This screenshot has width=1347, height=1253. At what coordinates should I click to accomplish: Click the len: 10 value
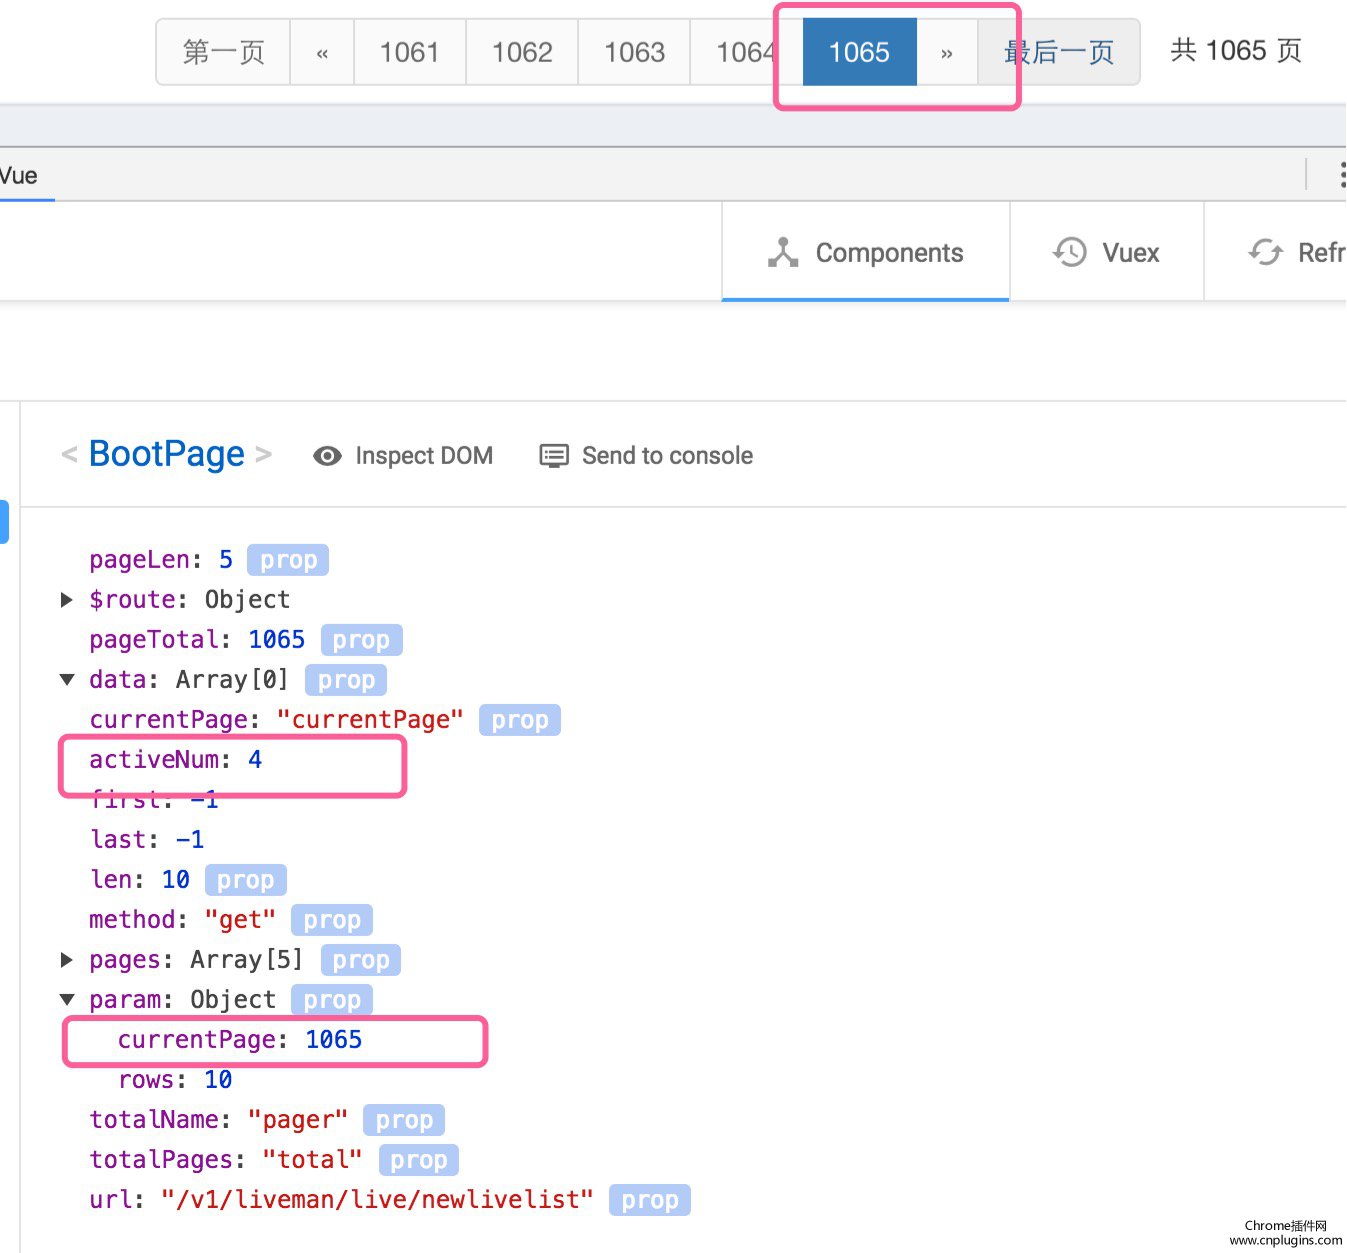[x=176, y=880]
